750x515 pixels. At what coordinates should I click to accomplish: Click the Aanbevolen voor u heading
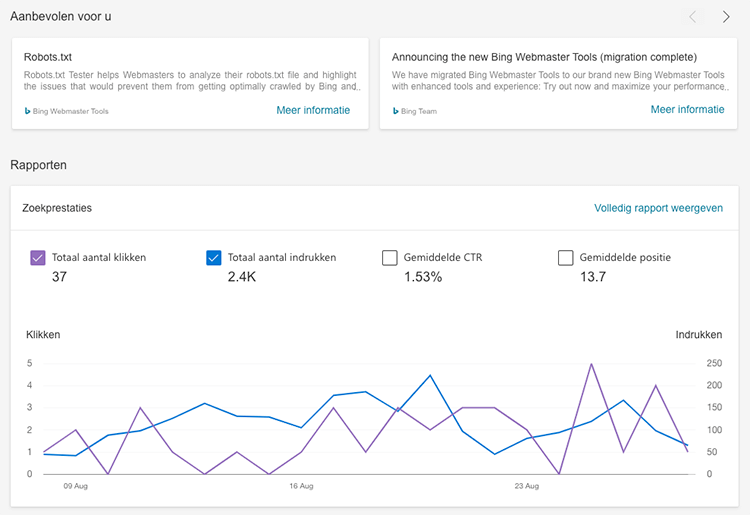61,16
